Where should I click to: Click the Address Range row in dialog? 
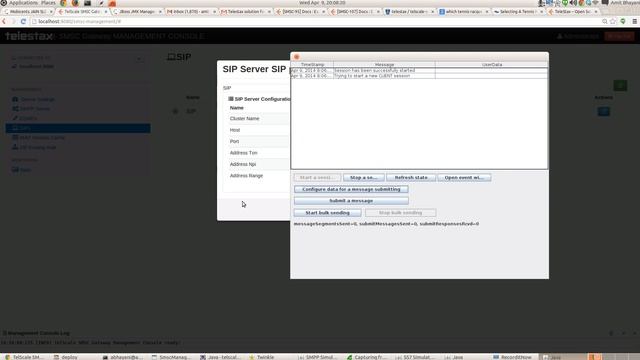pos(259,176)
